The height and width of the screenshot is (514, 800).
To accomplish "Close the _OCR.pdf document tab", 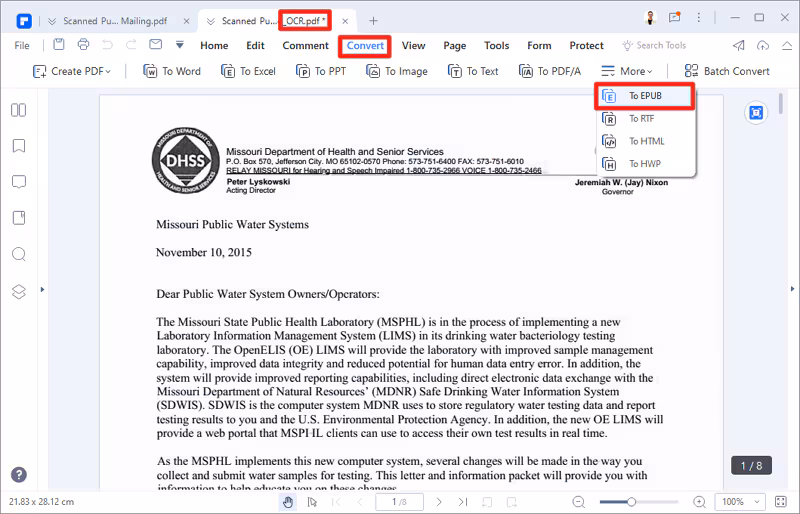I will point(345,21).
